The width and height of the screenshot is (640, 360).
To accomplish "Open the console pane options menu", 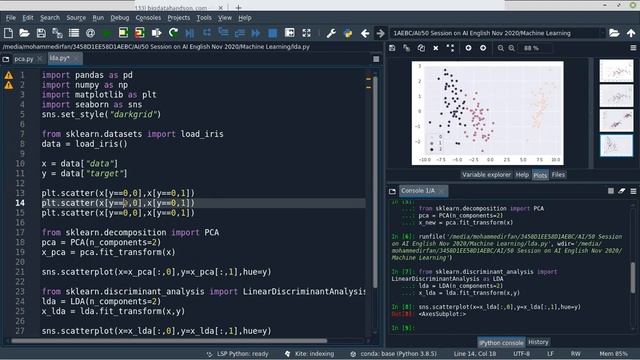I will (x=633, y=191).
